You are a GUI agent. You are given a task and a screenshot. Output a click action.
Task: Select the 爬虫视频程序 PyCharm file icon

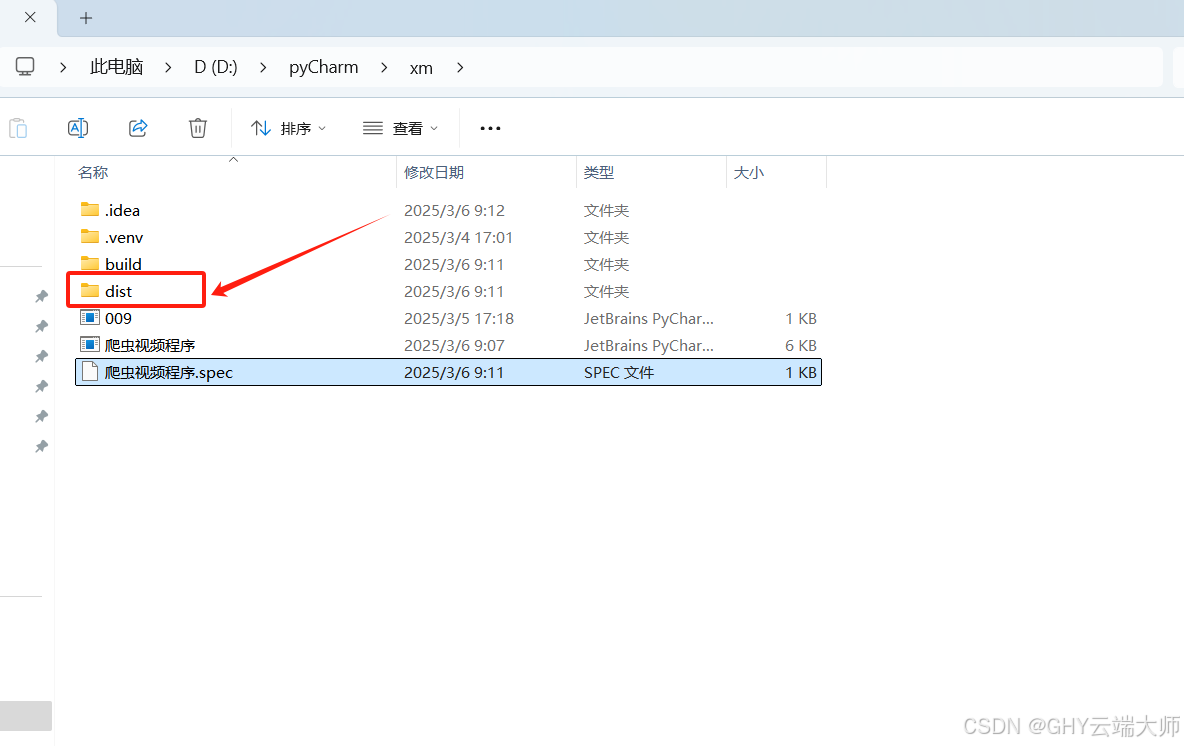pos(90,345)
